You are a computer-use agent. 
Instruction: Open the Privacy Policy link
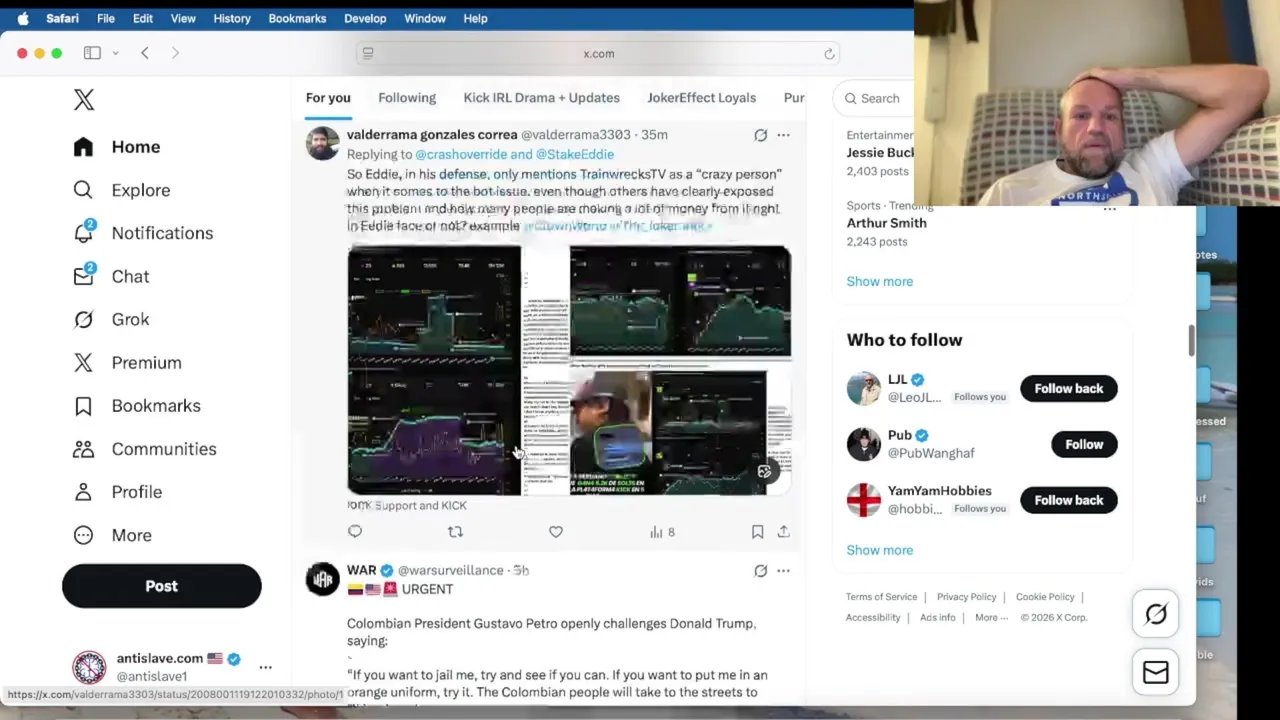tap(966, 597)
